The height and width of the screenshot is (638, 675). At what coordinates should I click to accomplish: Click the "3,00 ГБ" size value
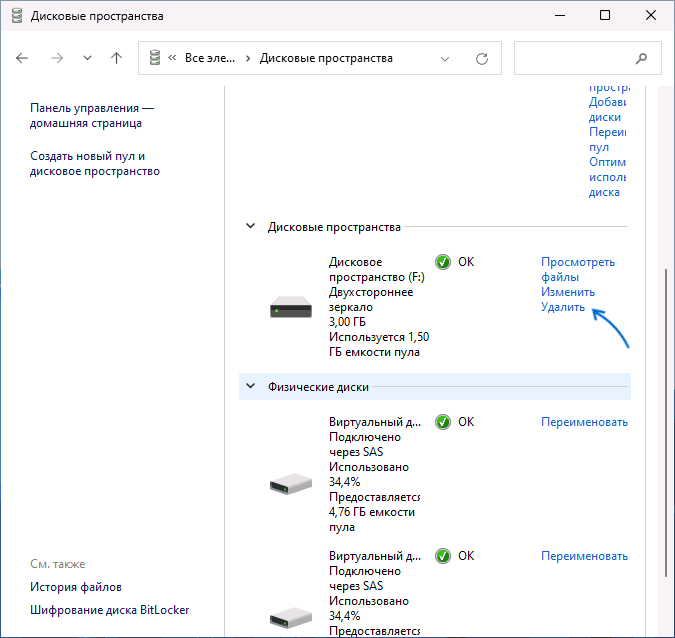347,322
